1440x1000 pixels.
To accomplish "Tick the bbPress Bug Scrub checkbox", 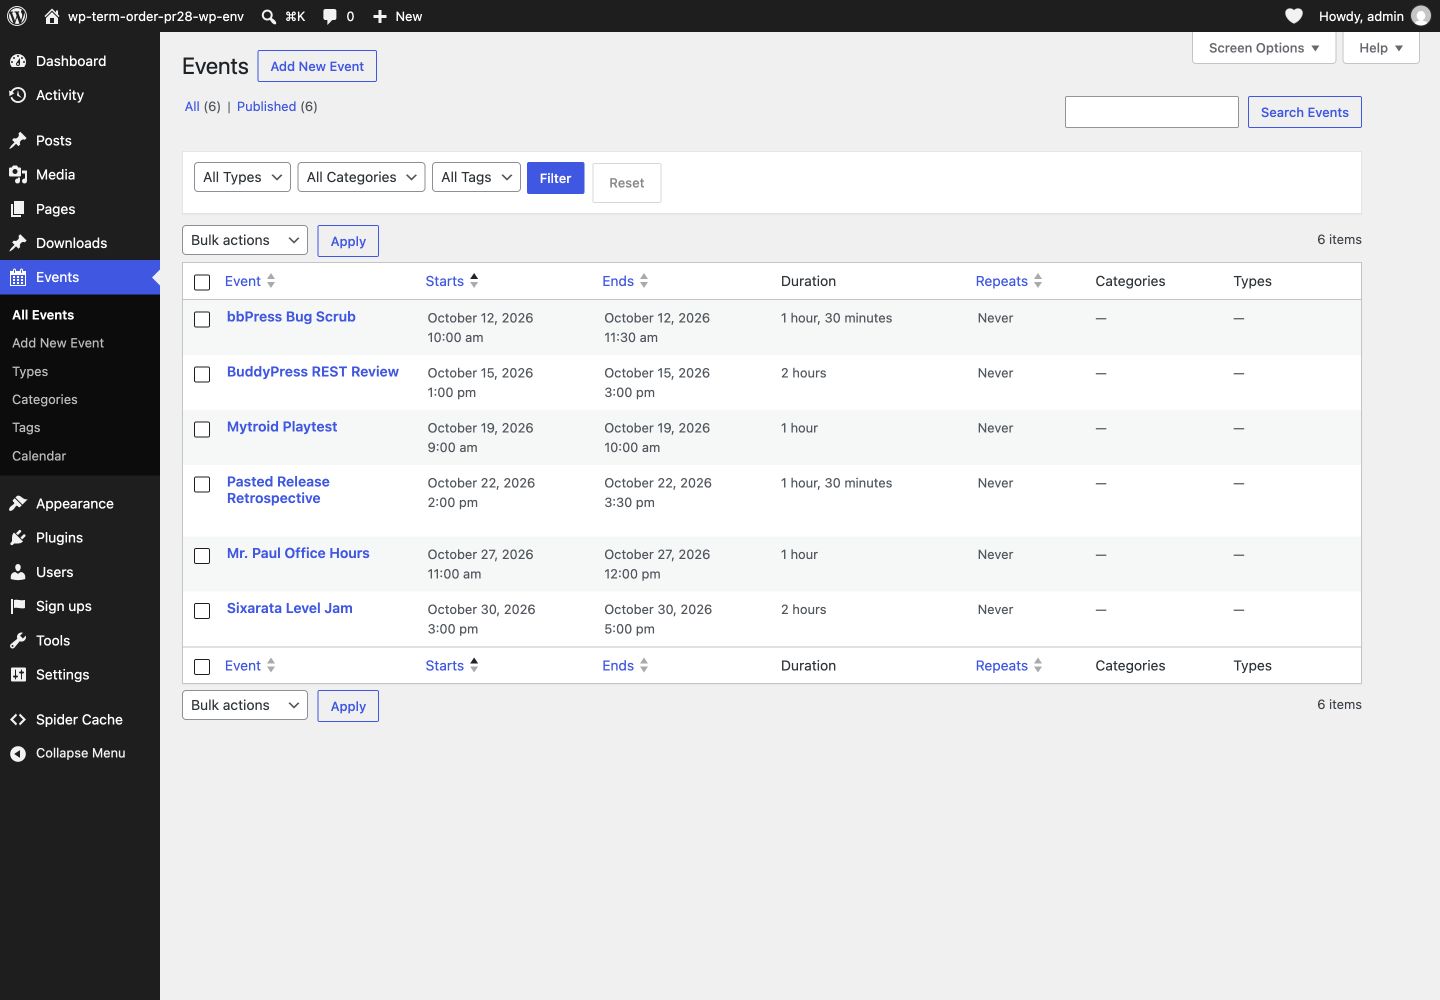I will 202,320.
